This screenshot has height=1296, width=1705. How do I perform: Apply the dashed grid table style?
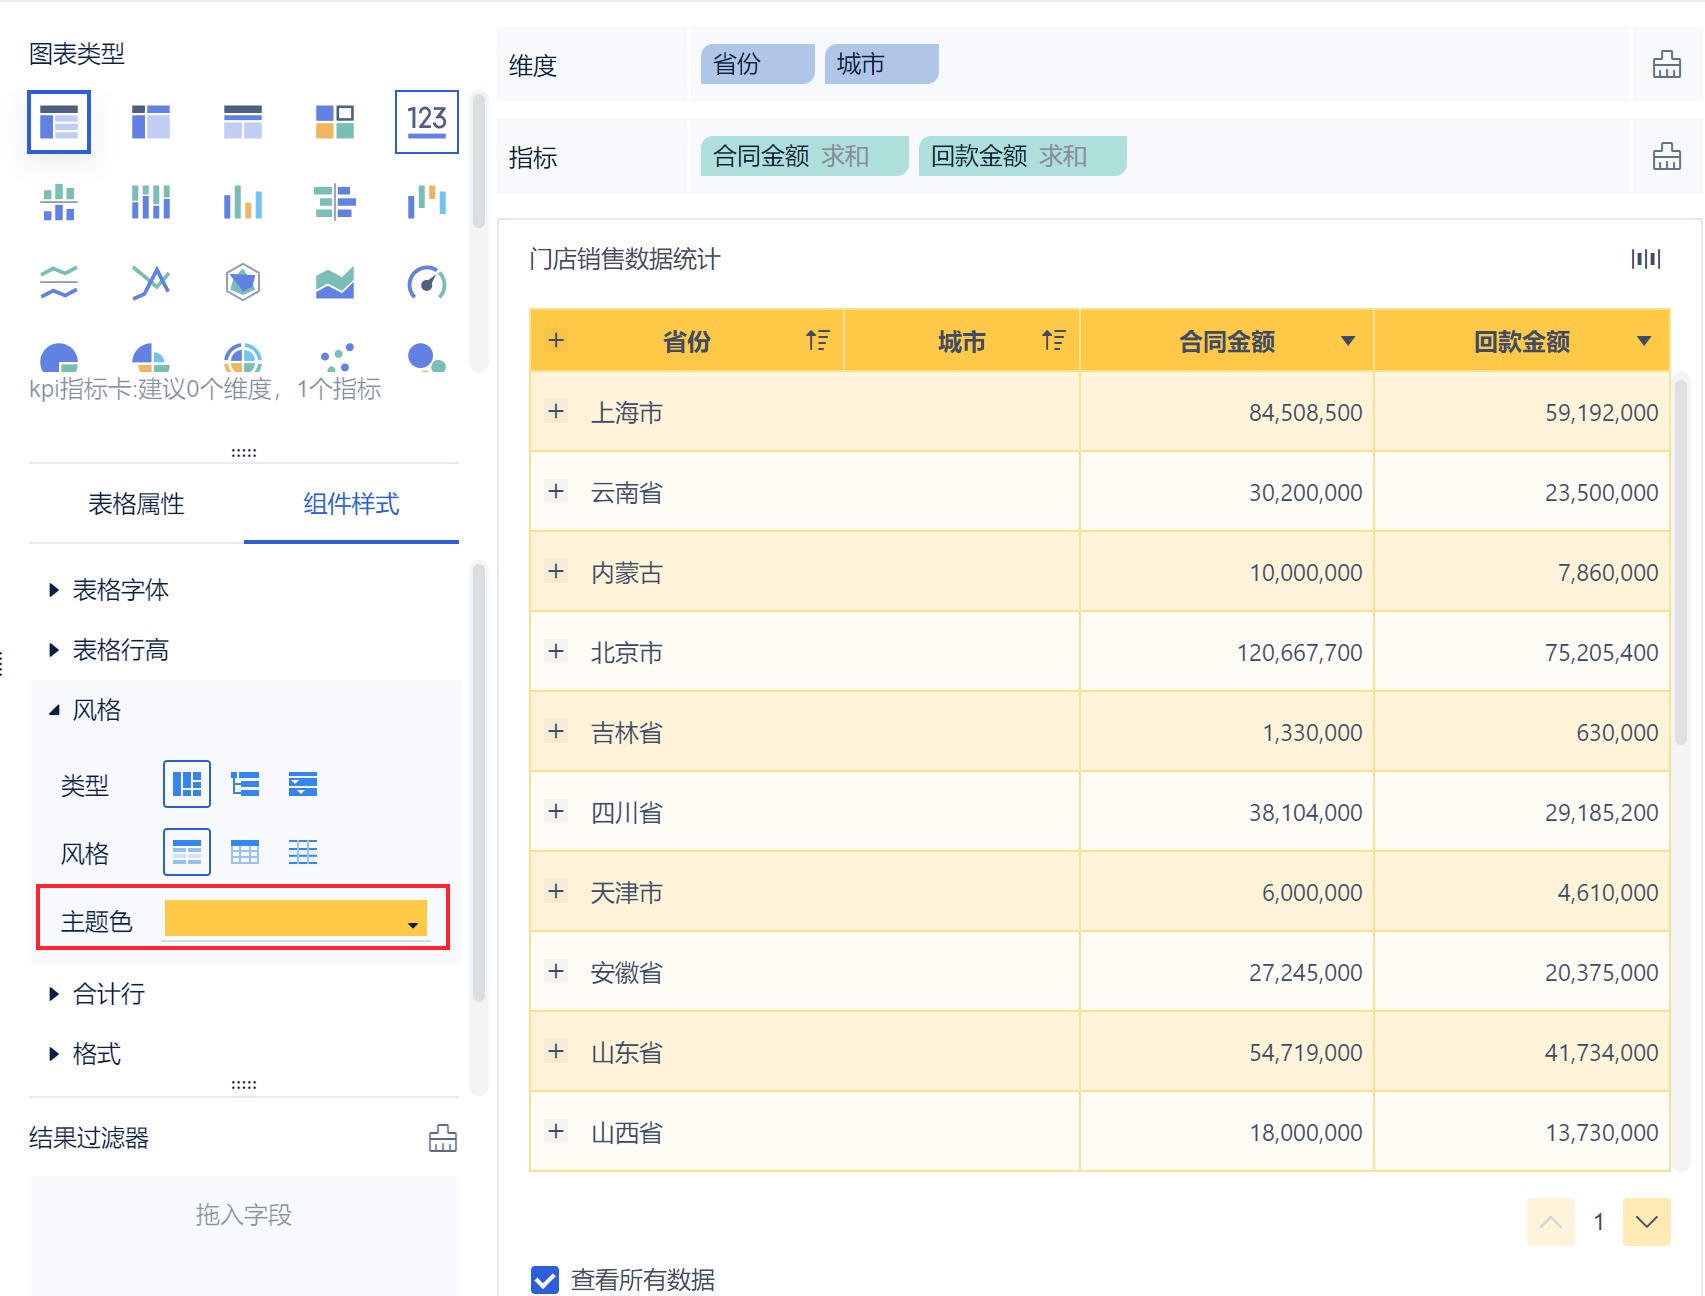click(x=303, y=852)
